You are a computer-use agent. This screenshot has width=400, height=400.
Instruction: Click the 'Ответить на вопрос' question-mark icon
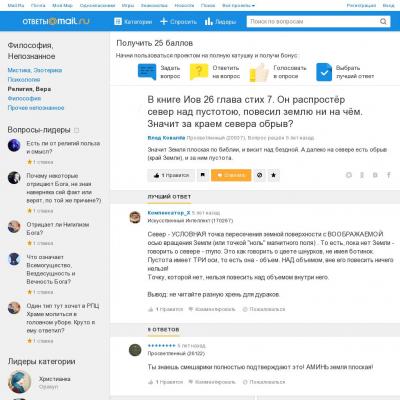click(199, 72)
